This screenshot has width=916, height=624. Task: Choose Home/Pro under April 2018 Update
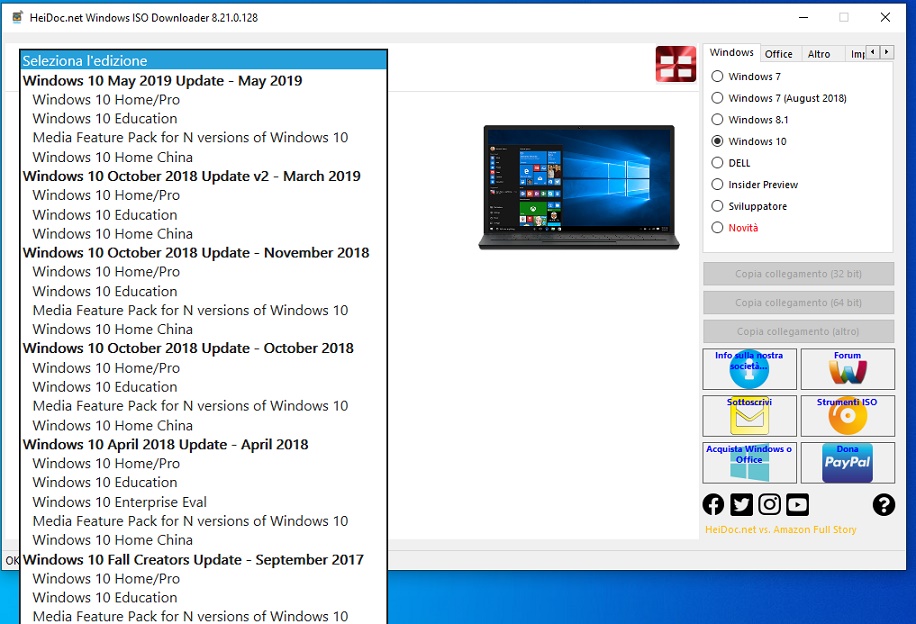[203, 463]
